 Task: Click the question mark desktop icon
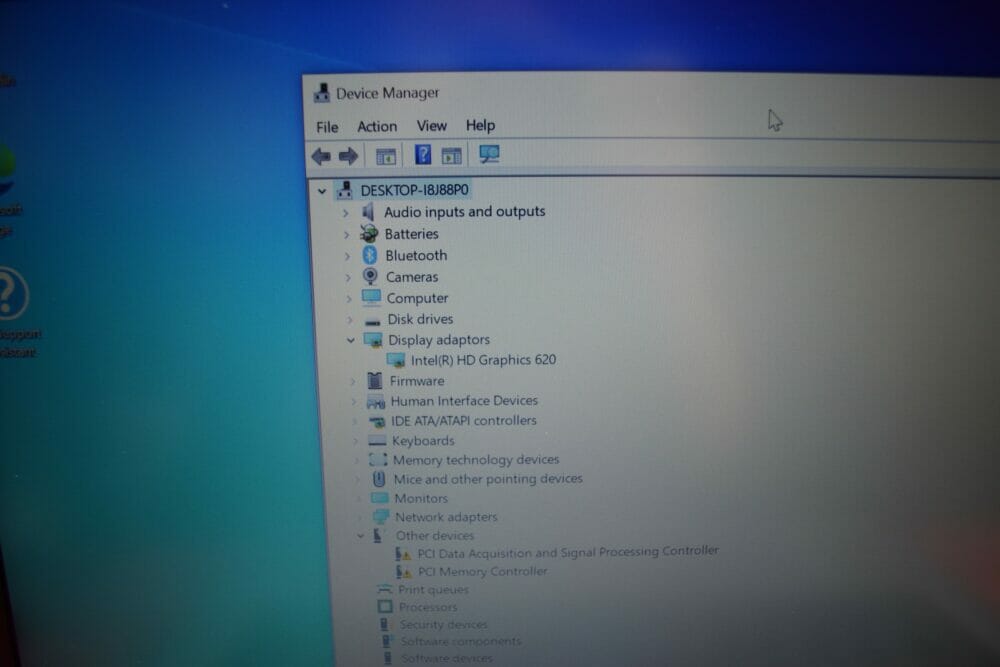coord(11,294)
